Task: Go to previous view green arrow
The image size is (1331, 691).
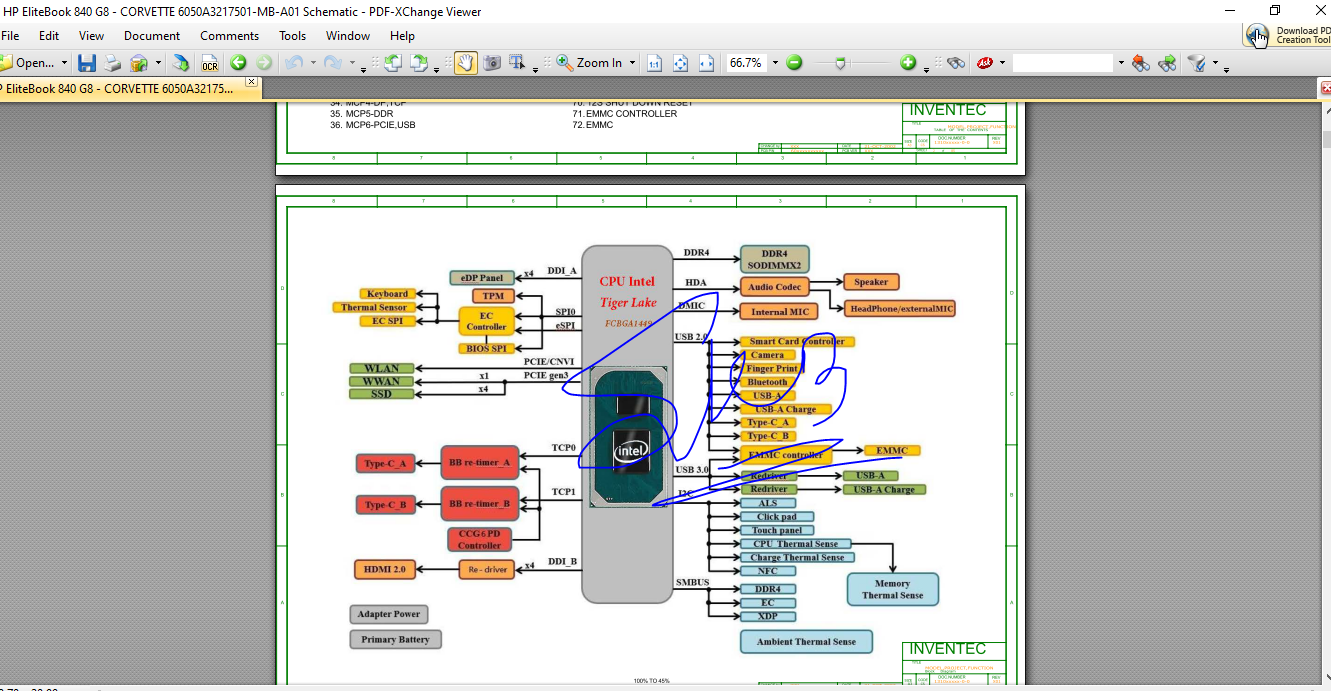Action: (x=238, y=63)
